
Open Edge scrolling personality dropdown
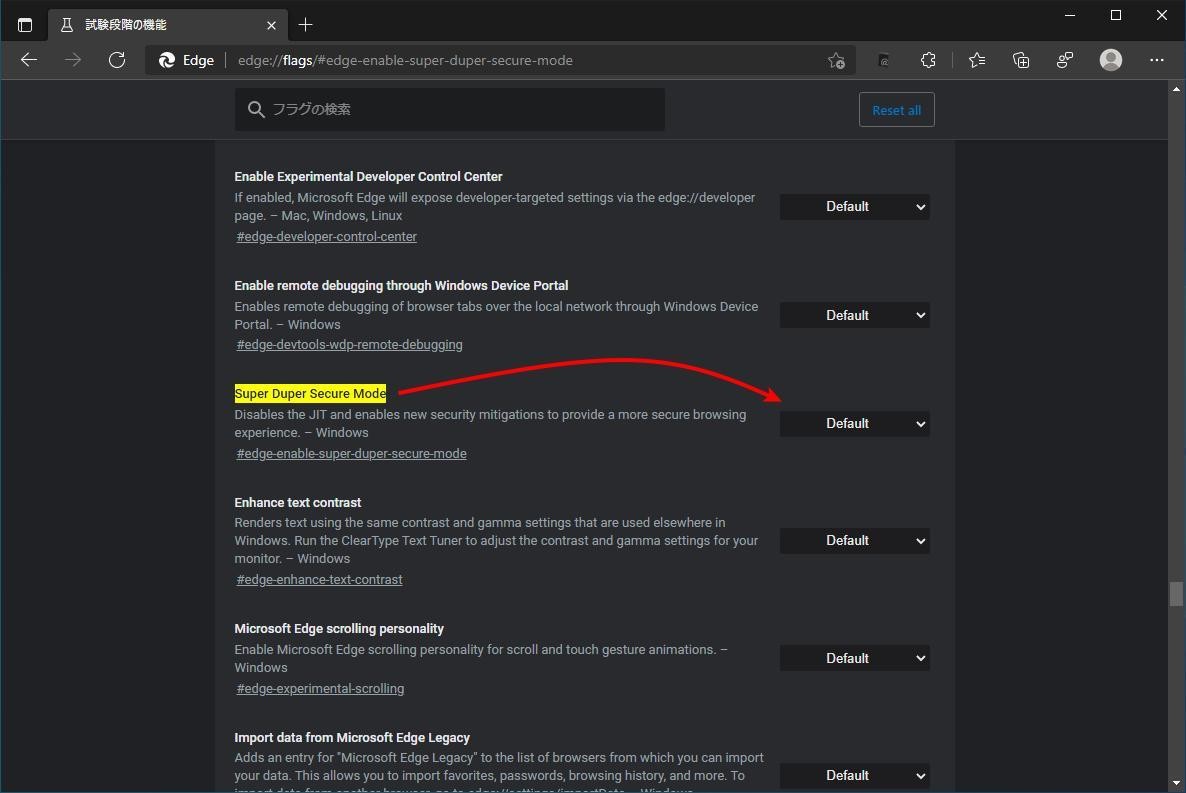coord(855,658)
